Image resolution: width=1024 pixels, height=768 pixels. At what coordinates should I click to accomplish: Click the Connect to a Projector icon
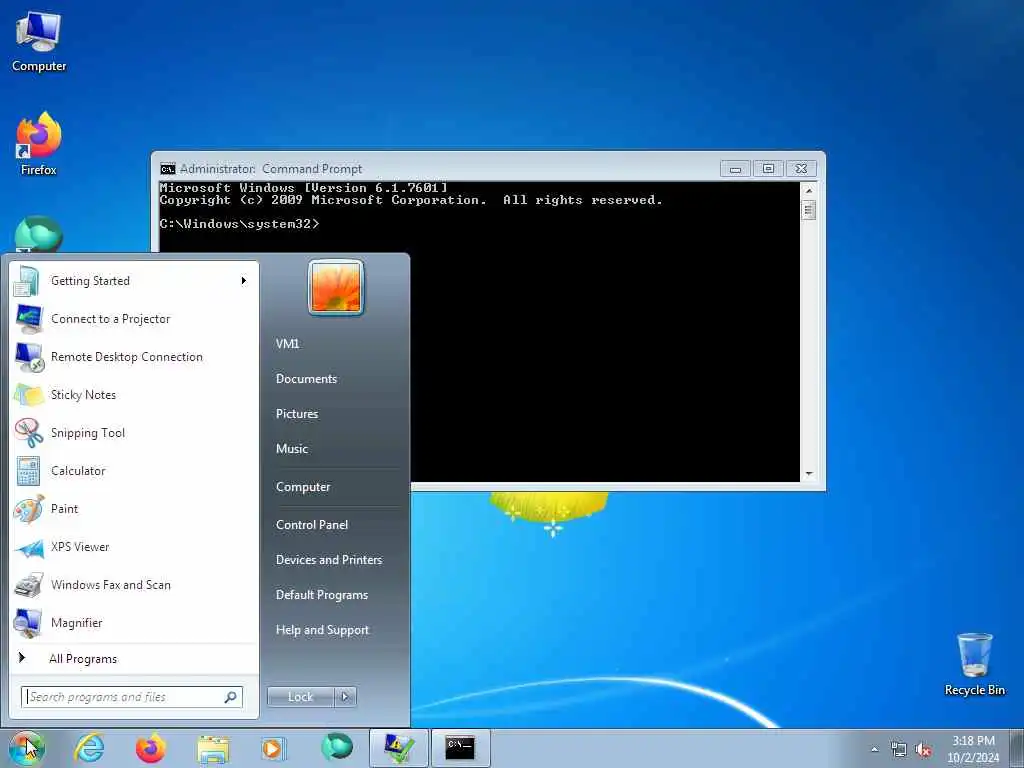pyautogui.click(x=28, y=319)
